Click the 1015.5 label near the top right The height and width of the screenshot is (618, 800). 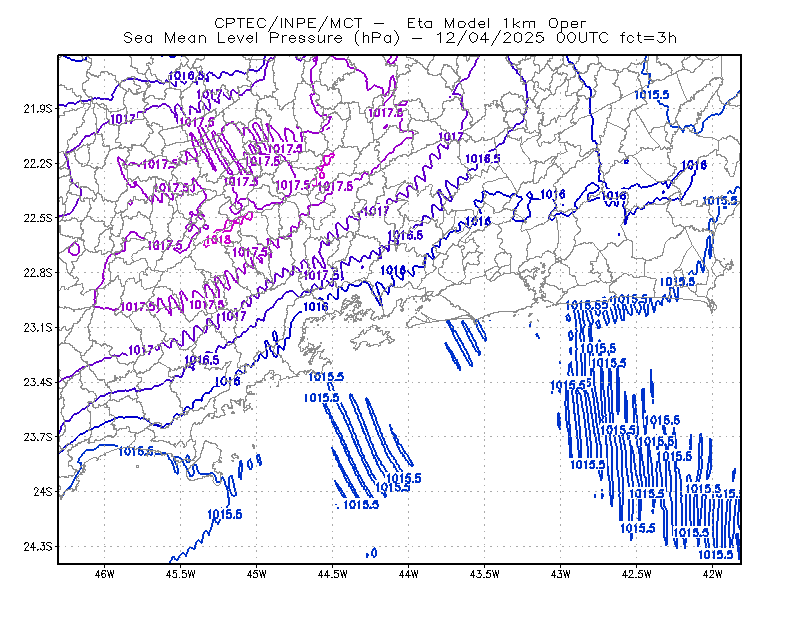(x=652, y=95)
